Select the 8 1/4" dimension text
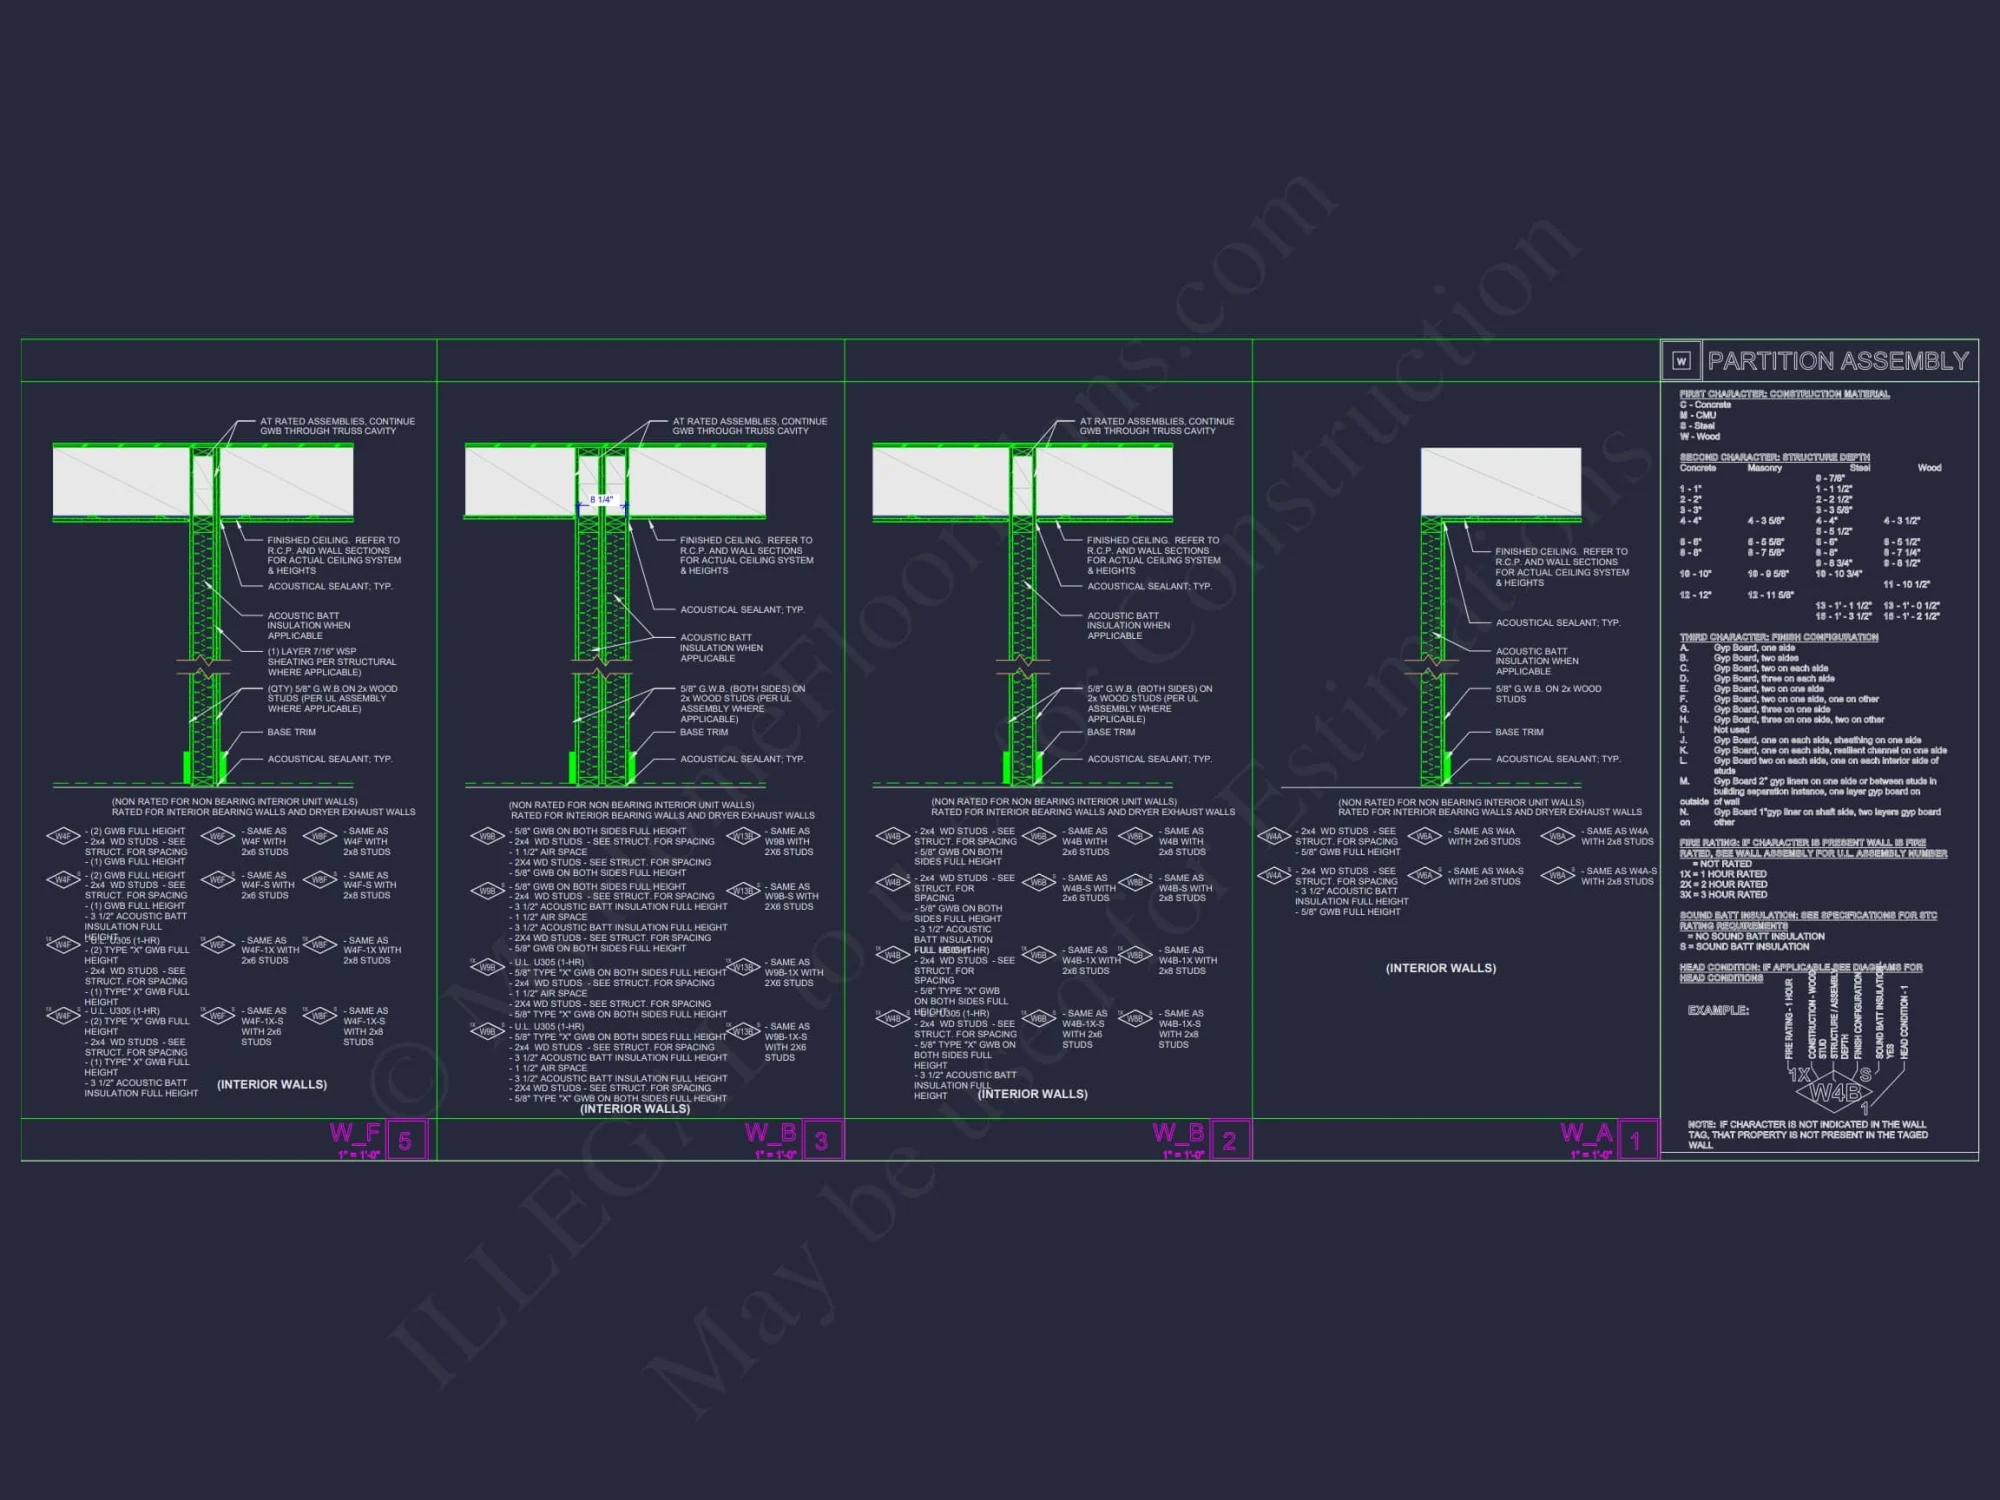Viewport: 2000px width, 1500px height. (602, 500)
